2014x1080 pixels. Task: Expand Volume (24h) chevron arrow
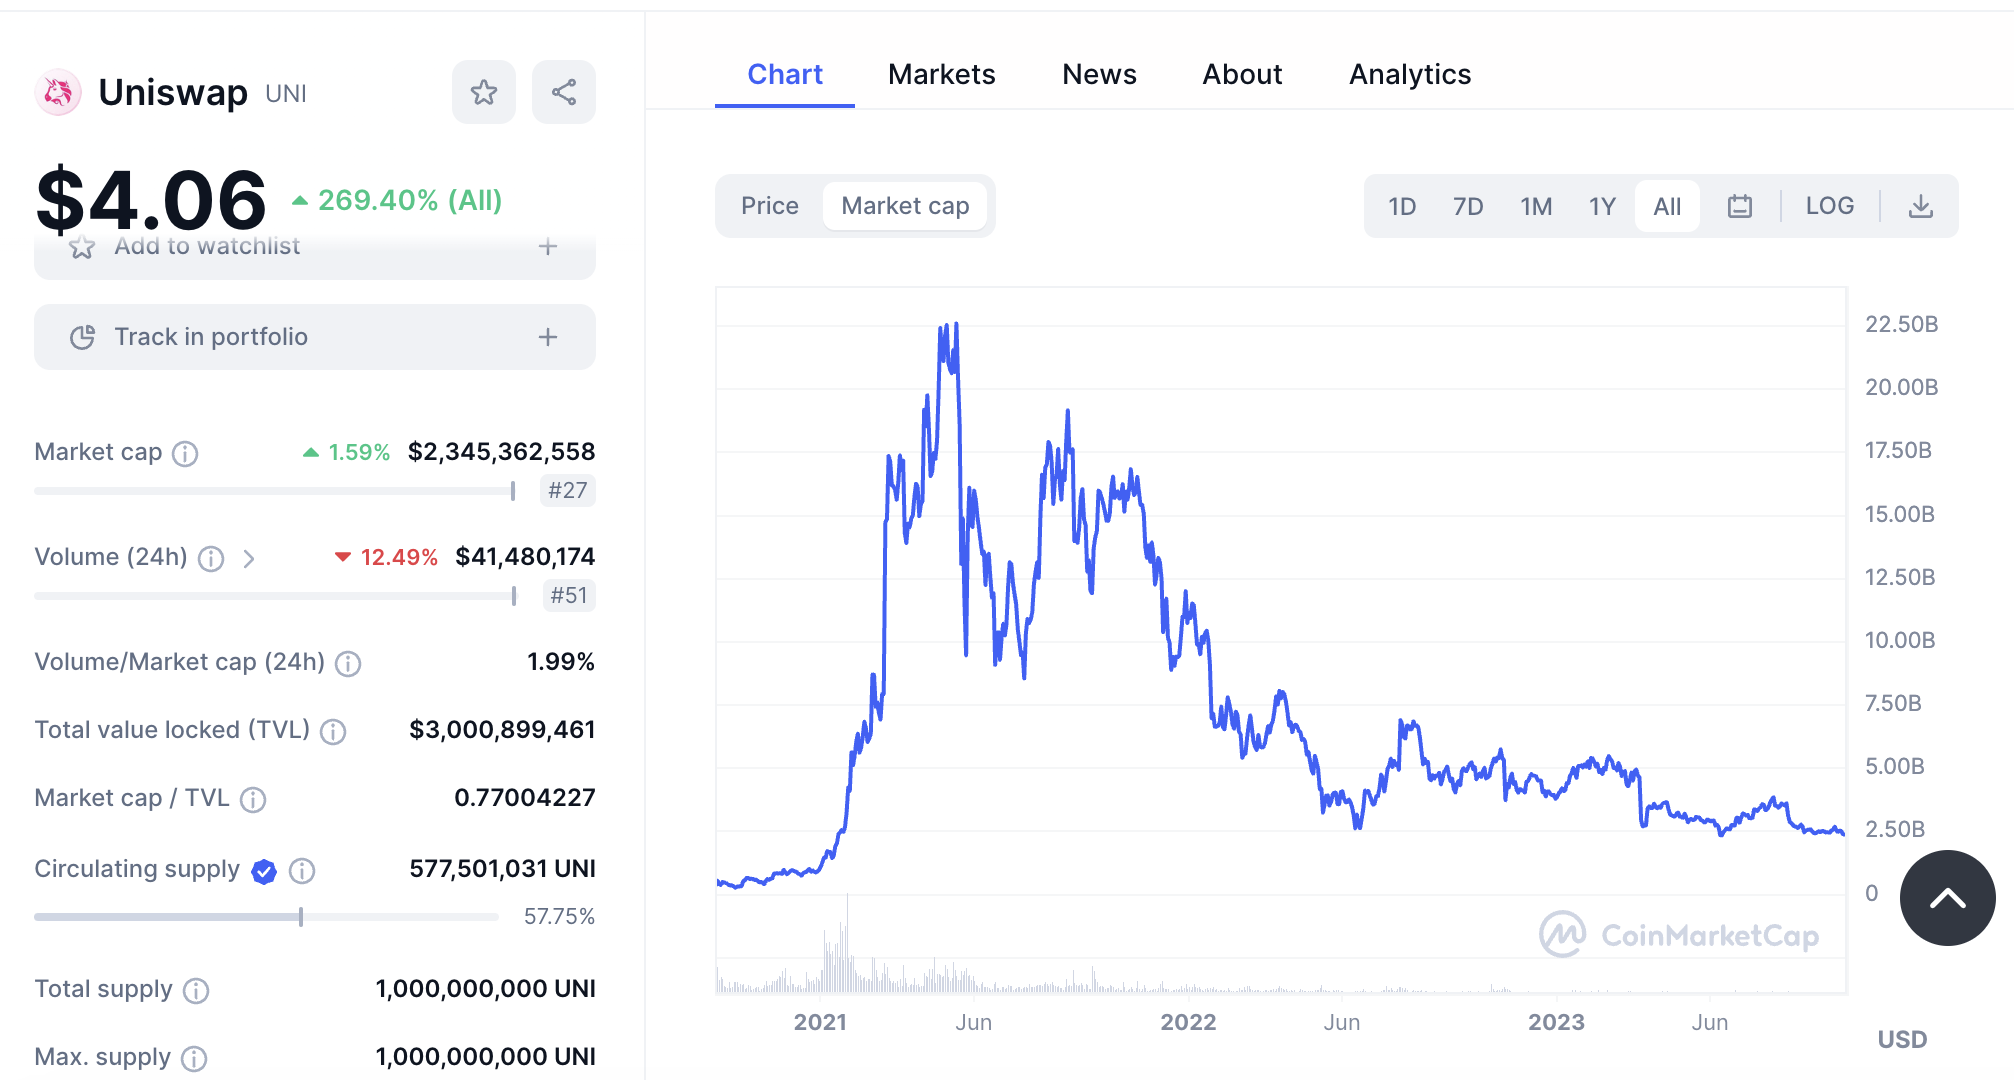click(249, 559)
